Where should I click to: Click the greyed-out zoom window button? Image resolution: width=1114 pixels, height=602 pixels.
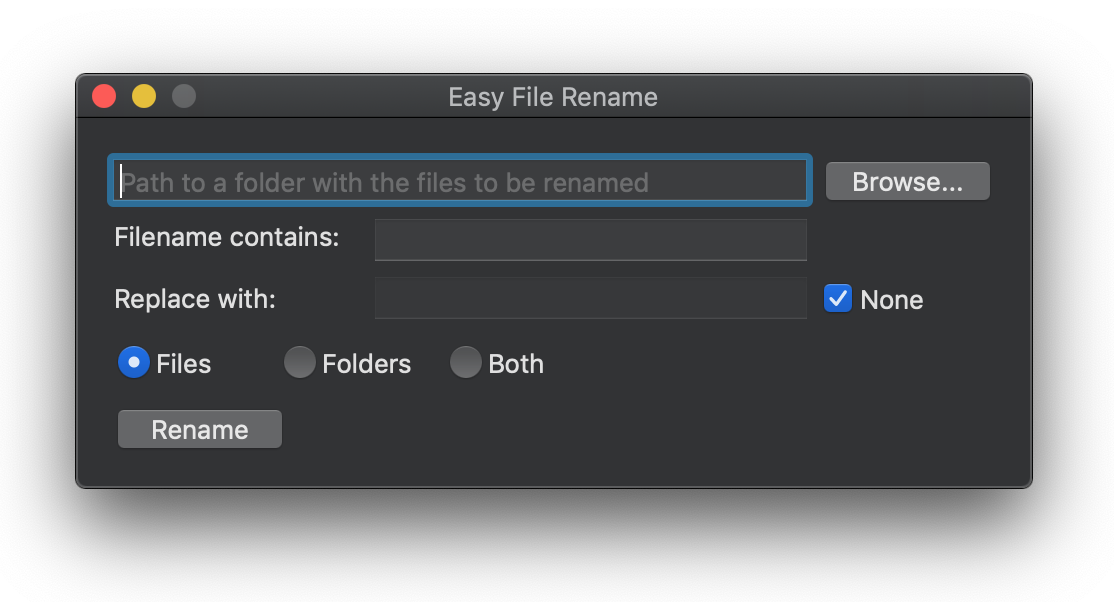click(184, 96)
